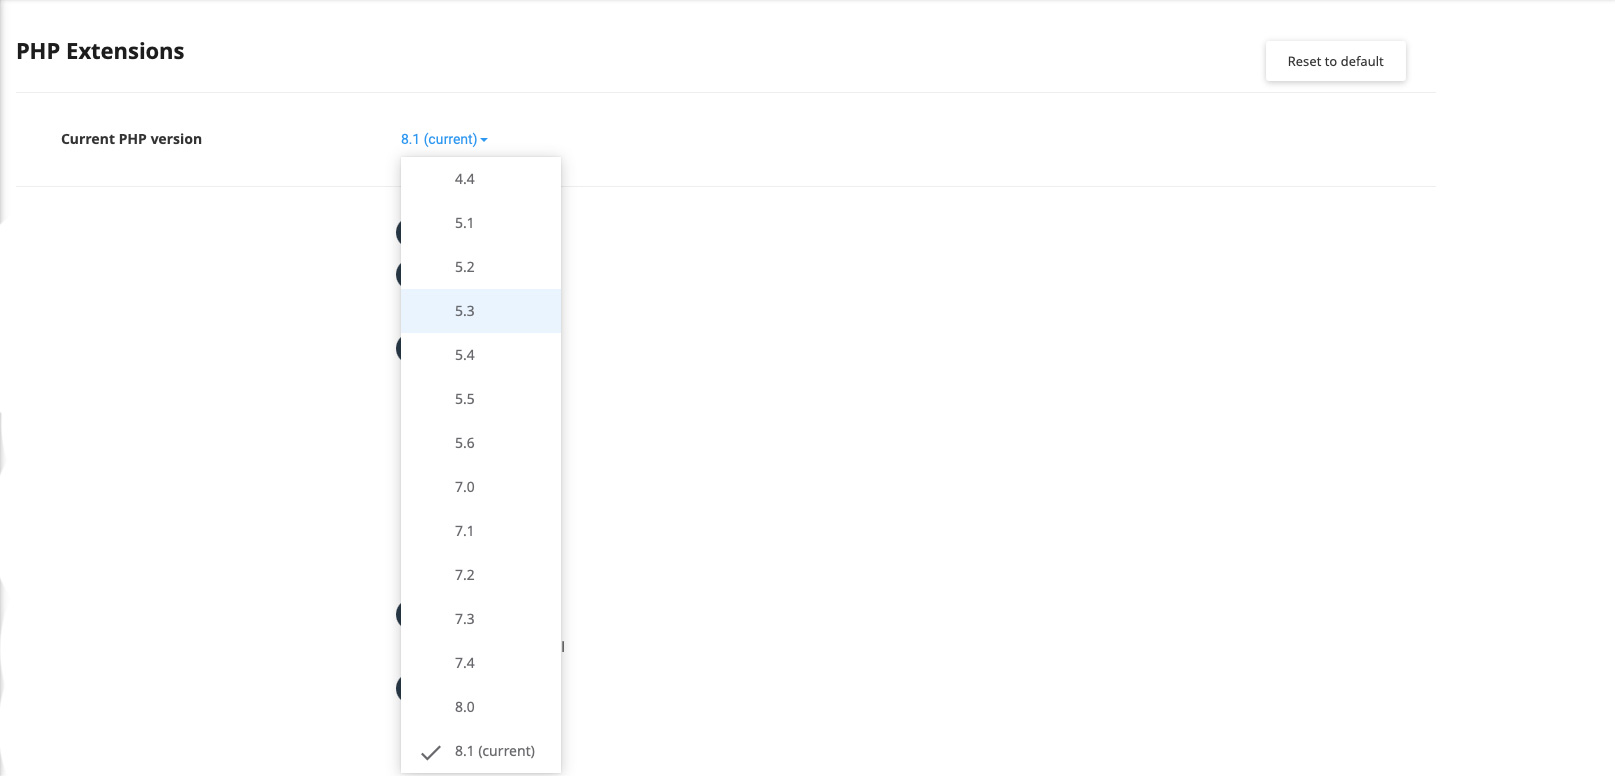Pick the highlighted 5.3 version
This screenshot has width=1615, height=776.
tap(481, 311)
